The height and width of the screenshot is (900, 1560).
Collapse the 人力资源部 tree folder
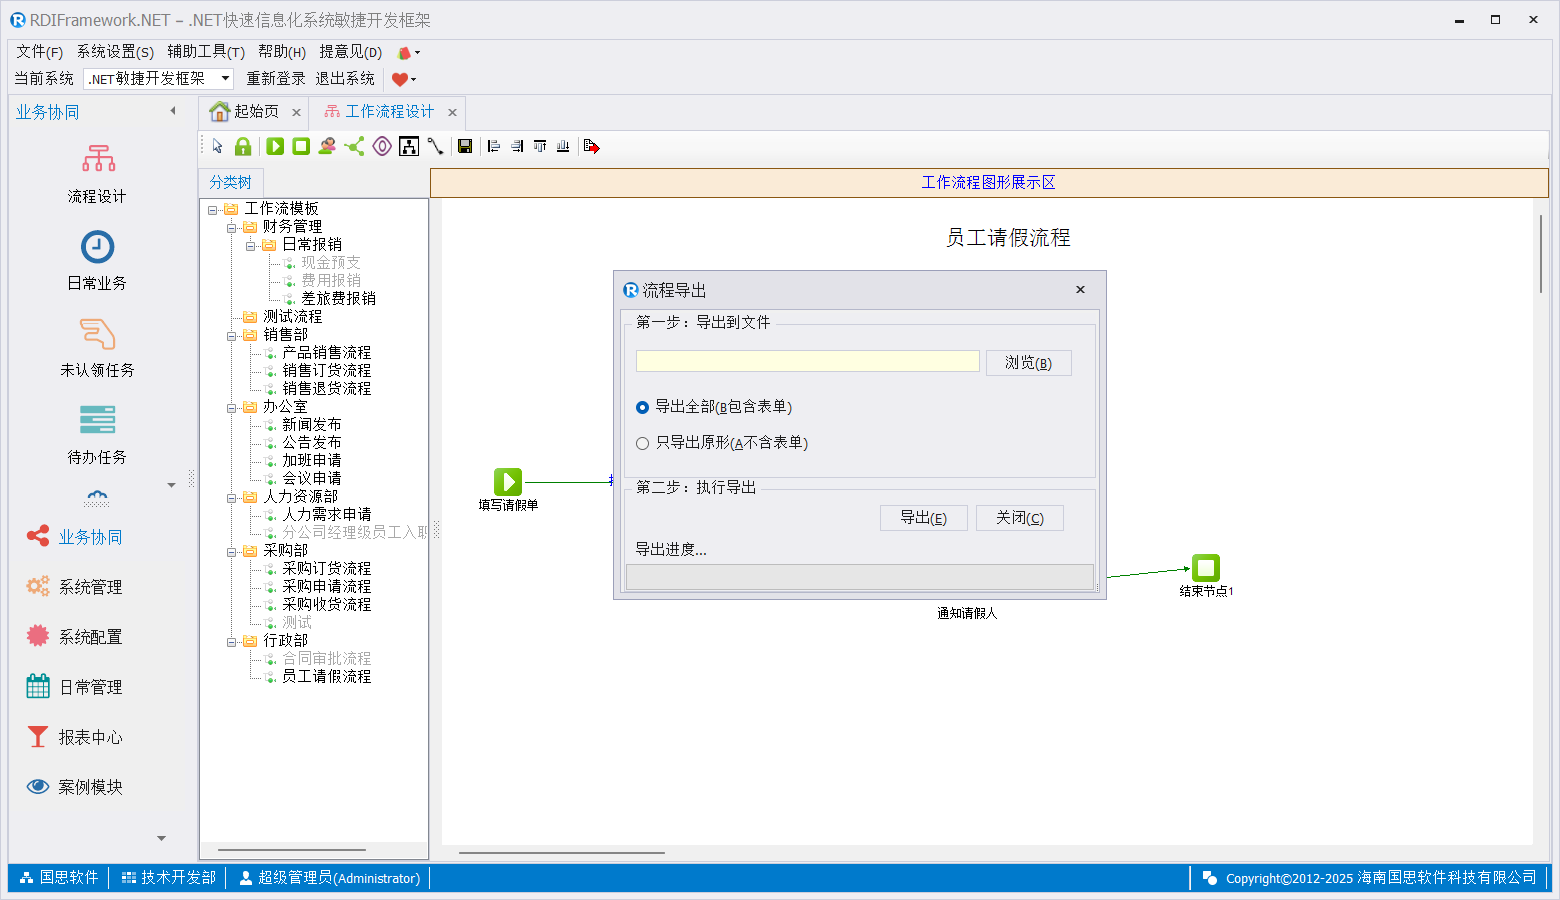(232, 497)
